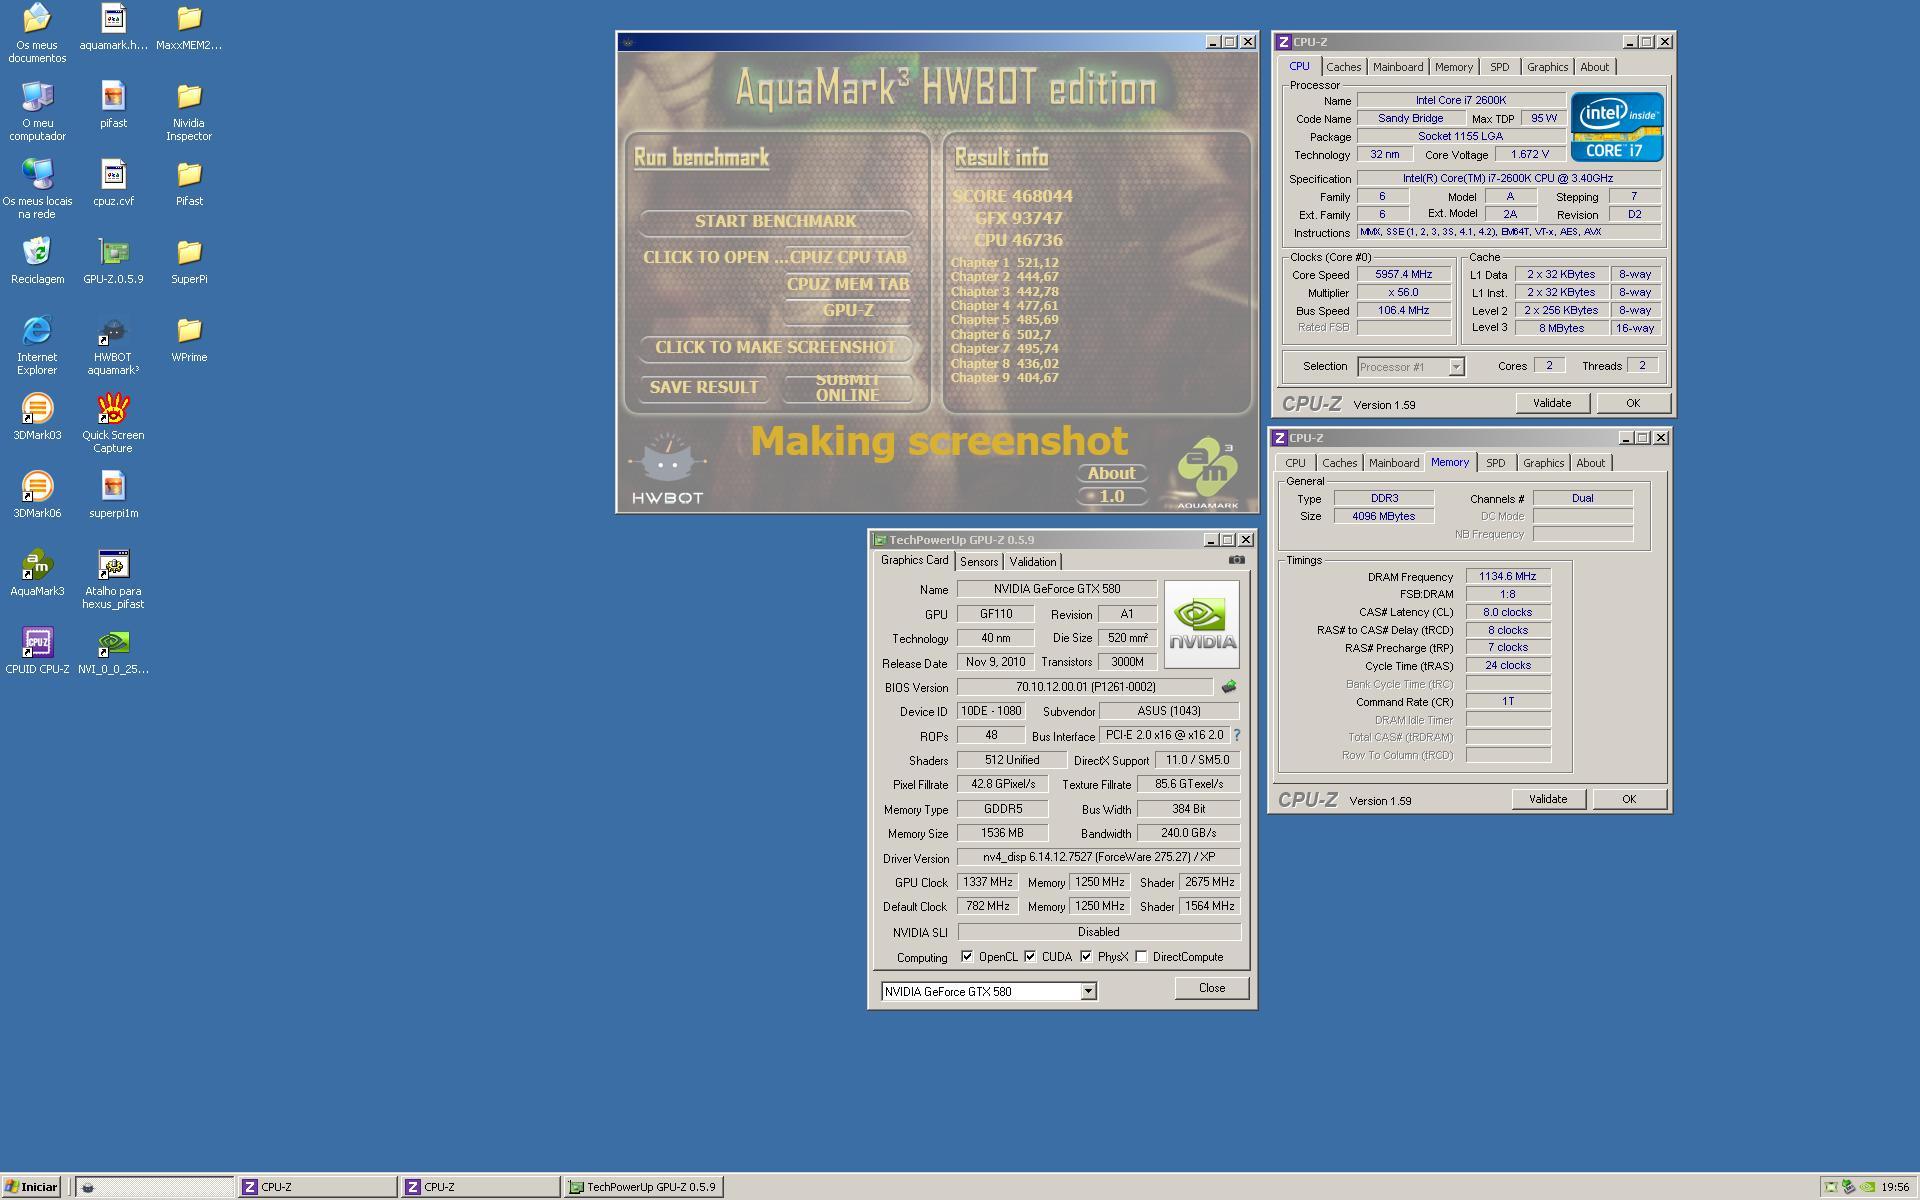This screenshot has height=1200, width=1920.
Task: Launch the GPU-Z.0.5.9 desktop icon
Action: [113, 260]
